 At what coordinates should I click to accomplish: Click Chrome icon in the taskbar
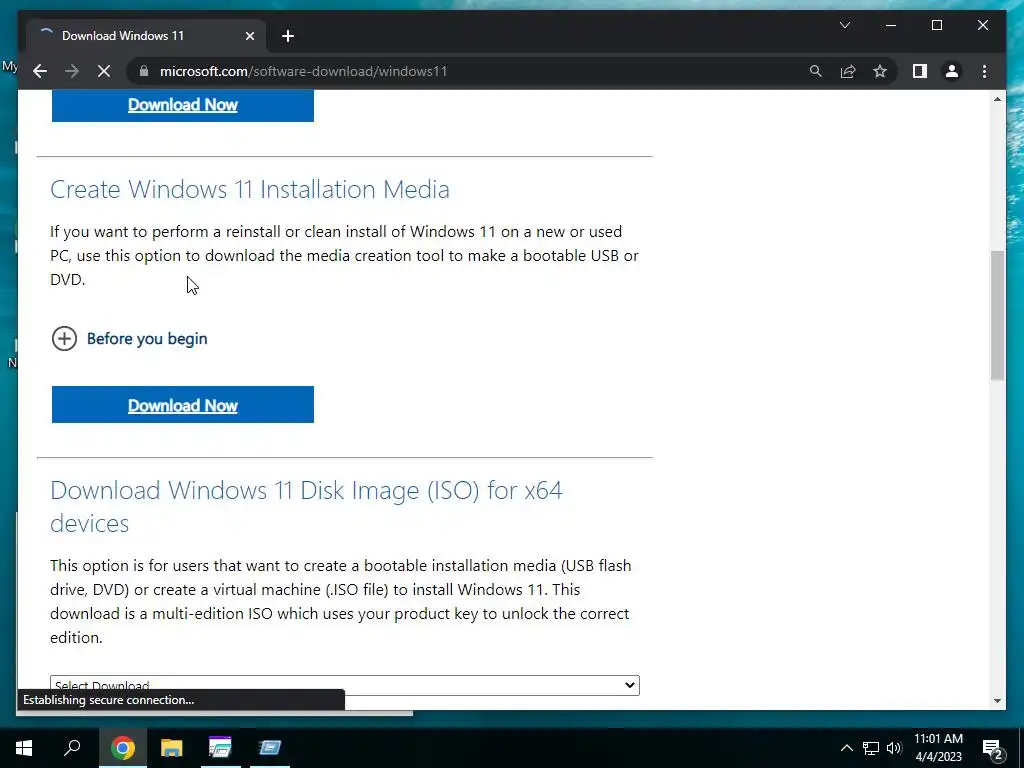point(122,748)
